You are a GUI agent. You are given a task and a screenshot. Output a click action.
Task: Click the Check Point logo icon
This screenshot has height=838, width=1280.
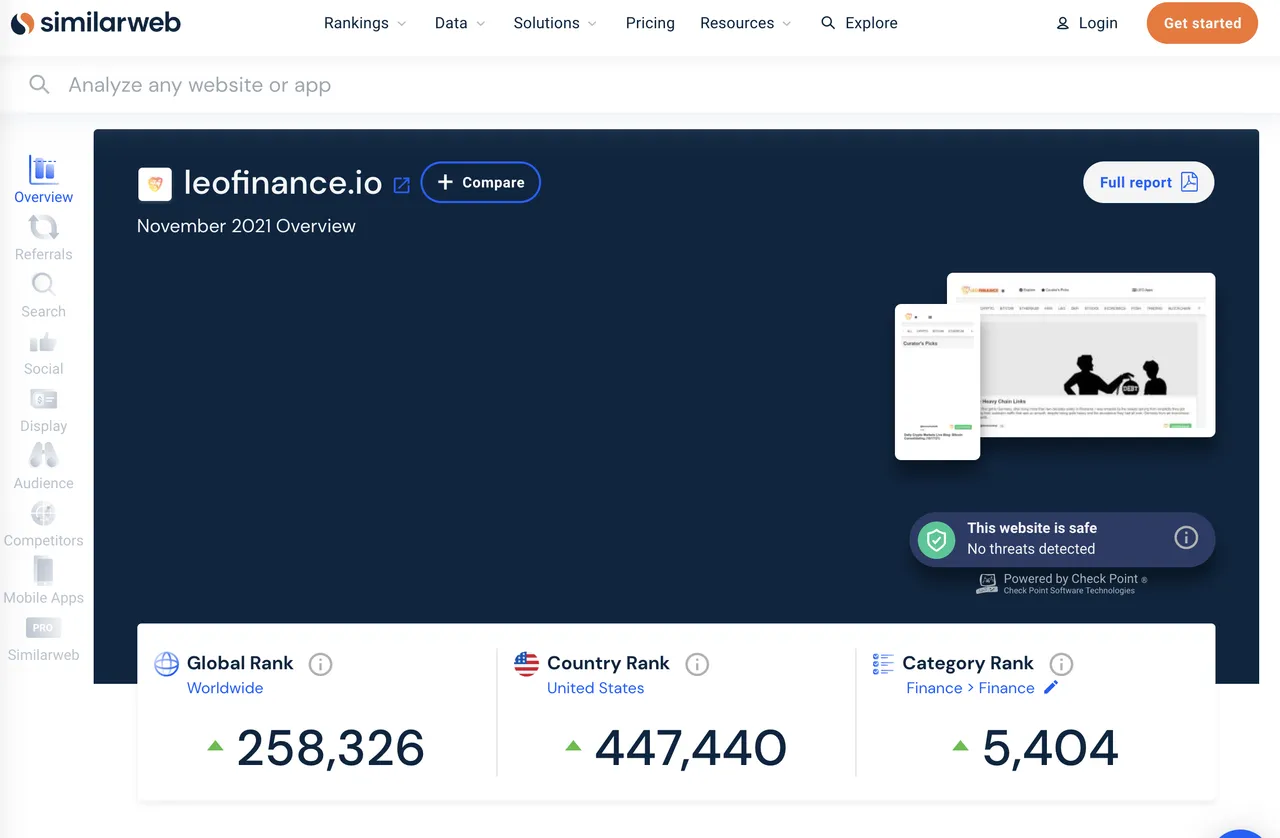click(987, 584)
